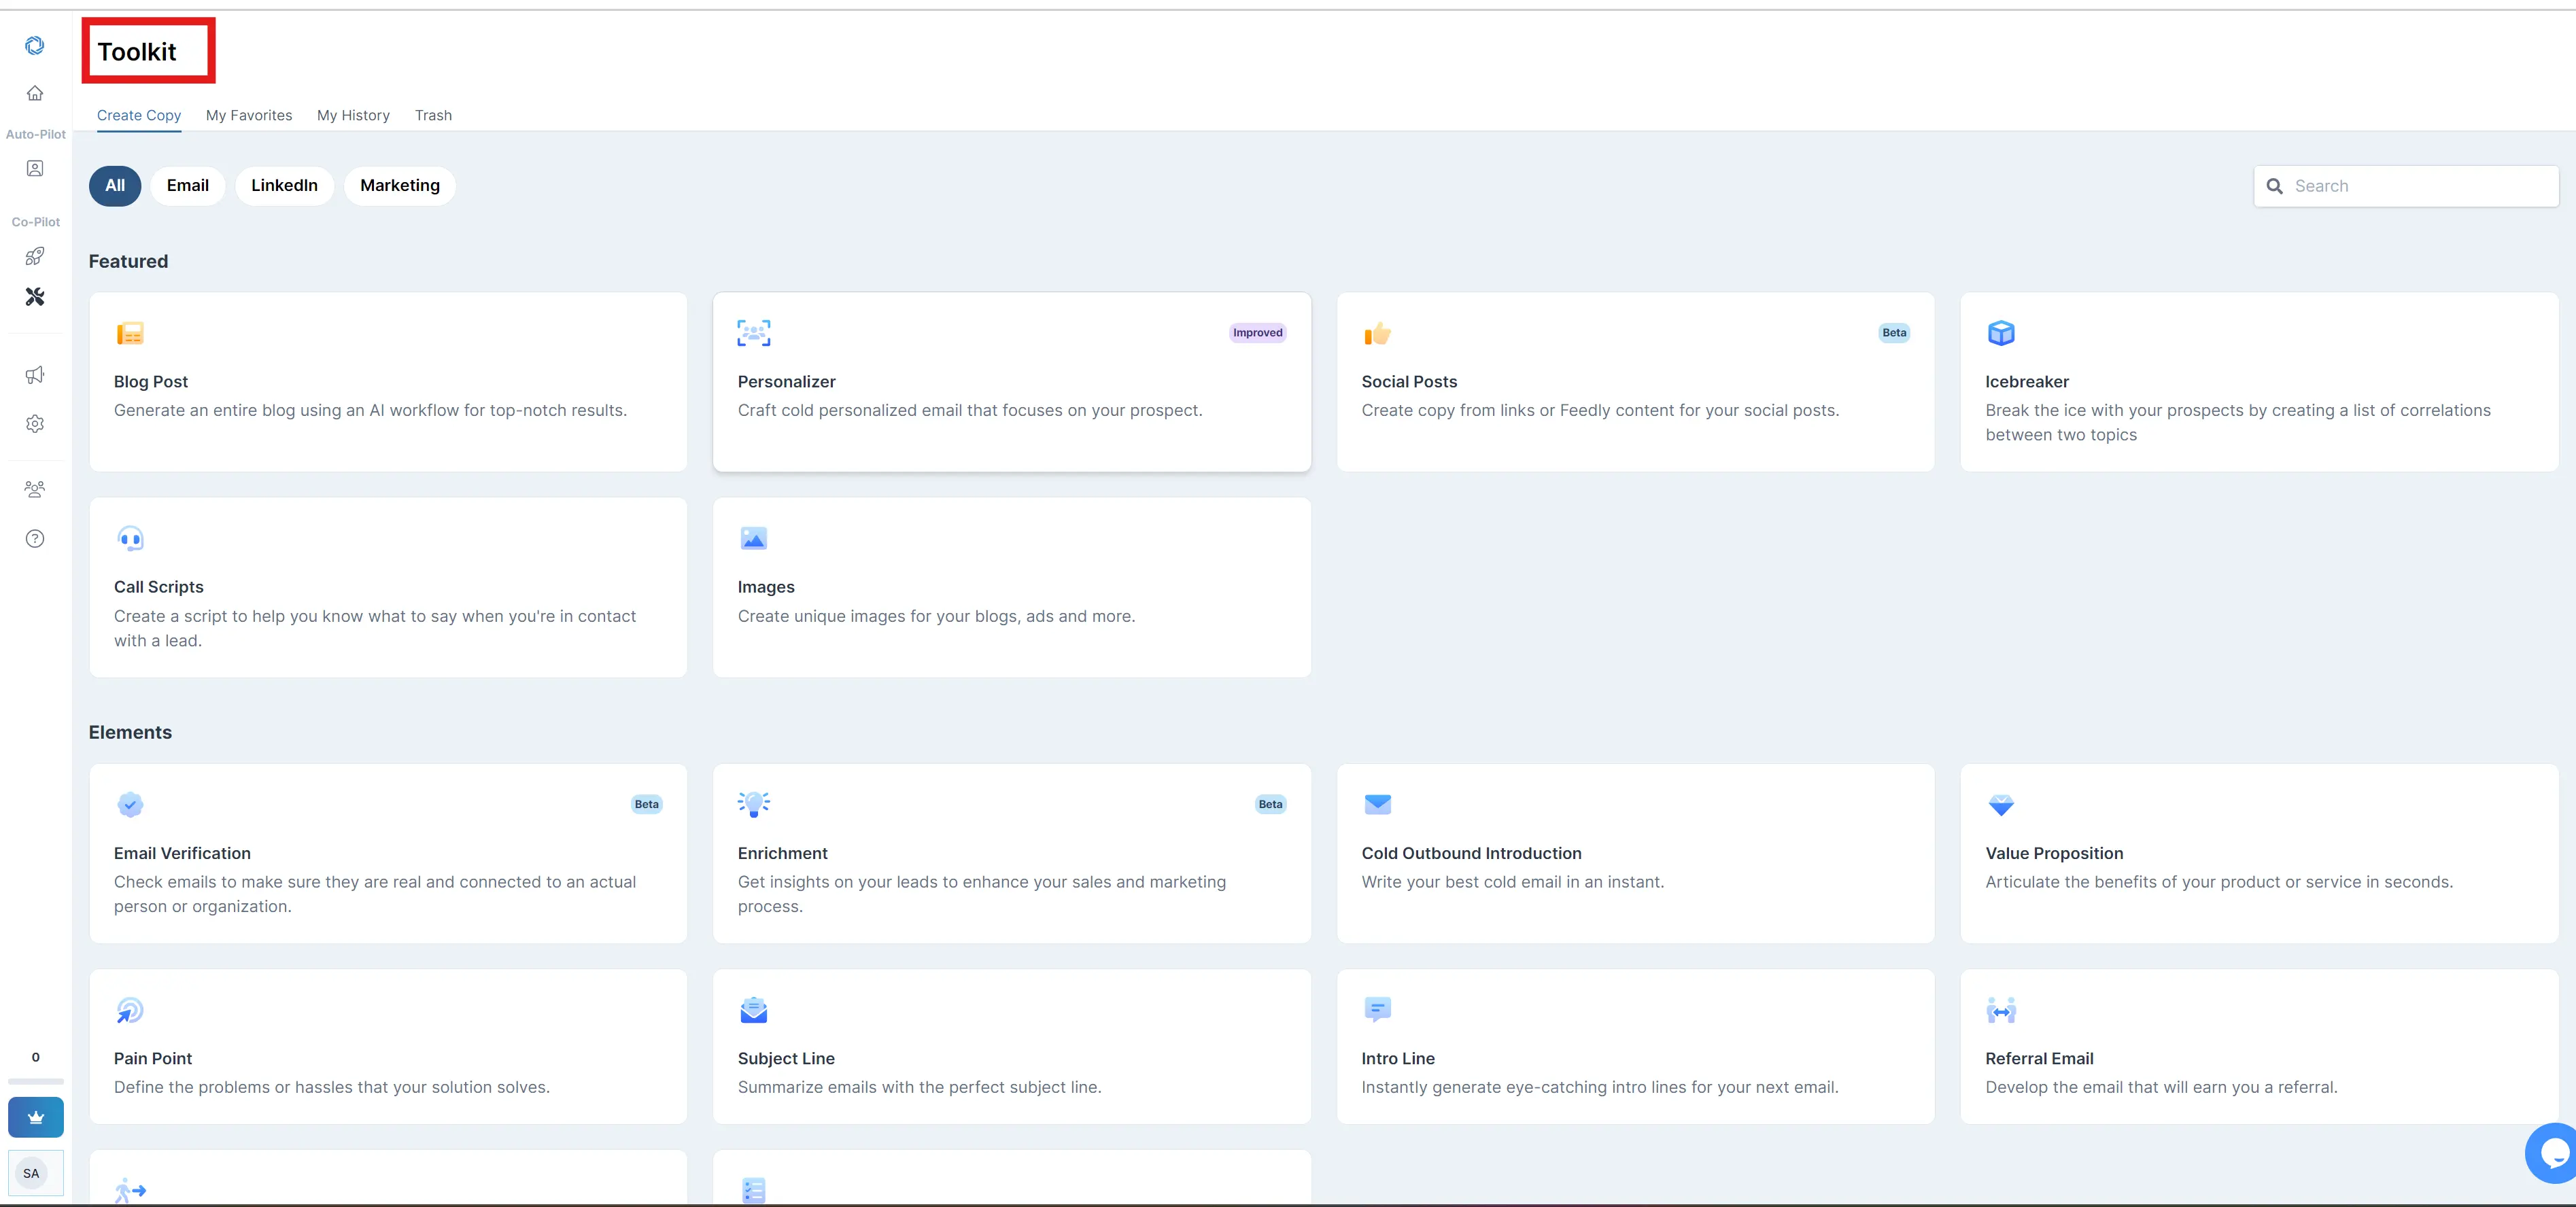Viewport: 2576px width, 1207px height.
Task: Select the toolkit wrench icon
Action: click(35, 297)
